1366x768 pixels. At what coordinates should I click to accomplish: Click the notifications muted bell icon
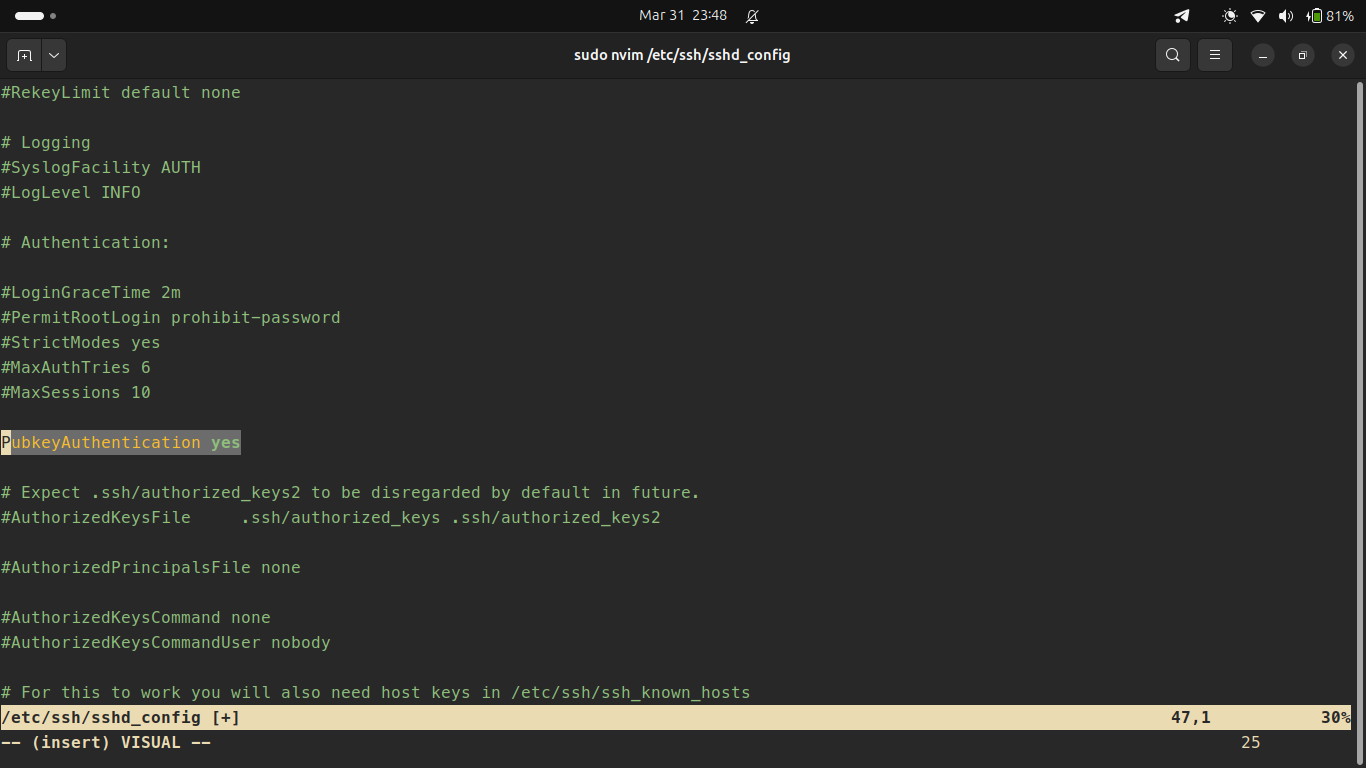pos(752,16)
